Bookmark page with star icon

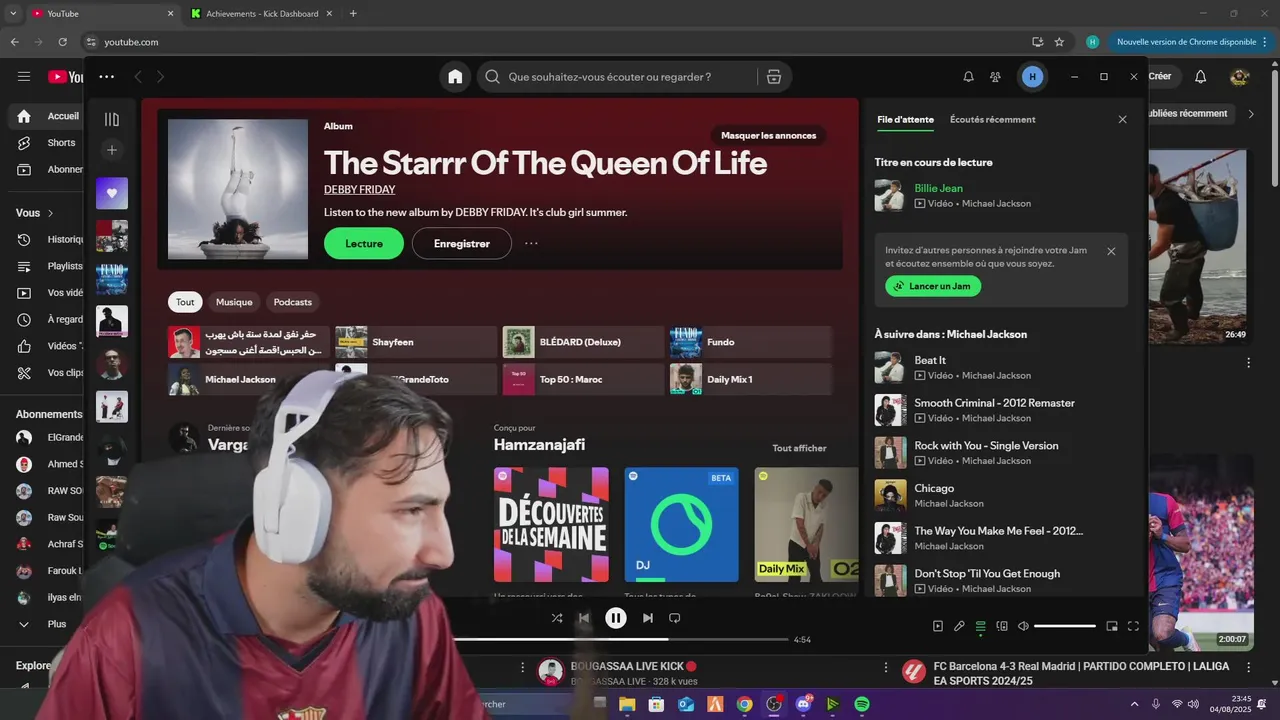point(1059,42)
